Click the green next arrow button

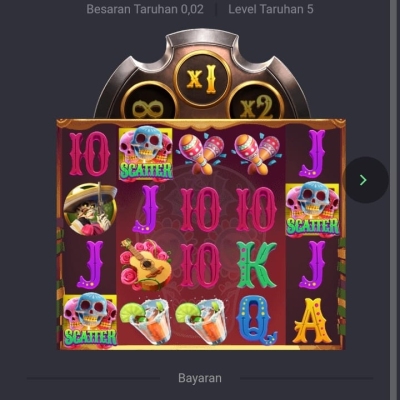[366, 180]
